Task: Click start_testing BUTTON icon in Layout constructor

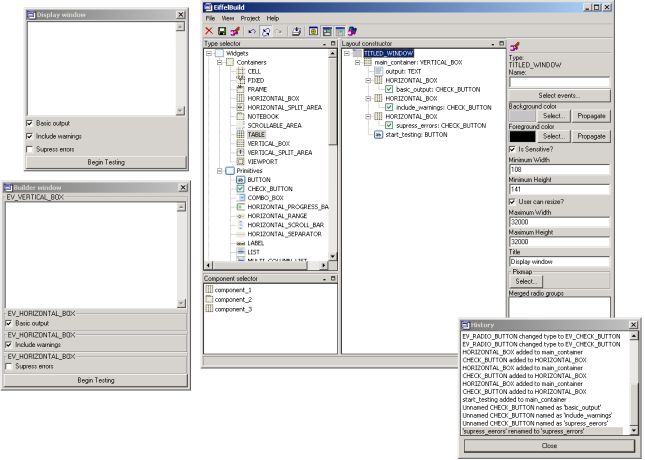Action: coord(378,135)
